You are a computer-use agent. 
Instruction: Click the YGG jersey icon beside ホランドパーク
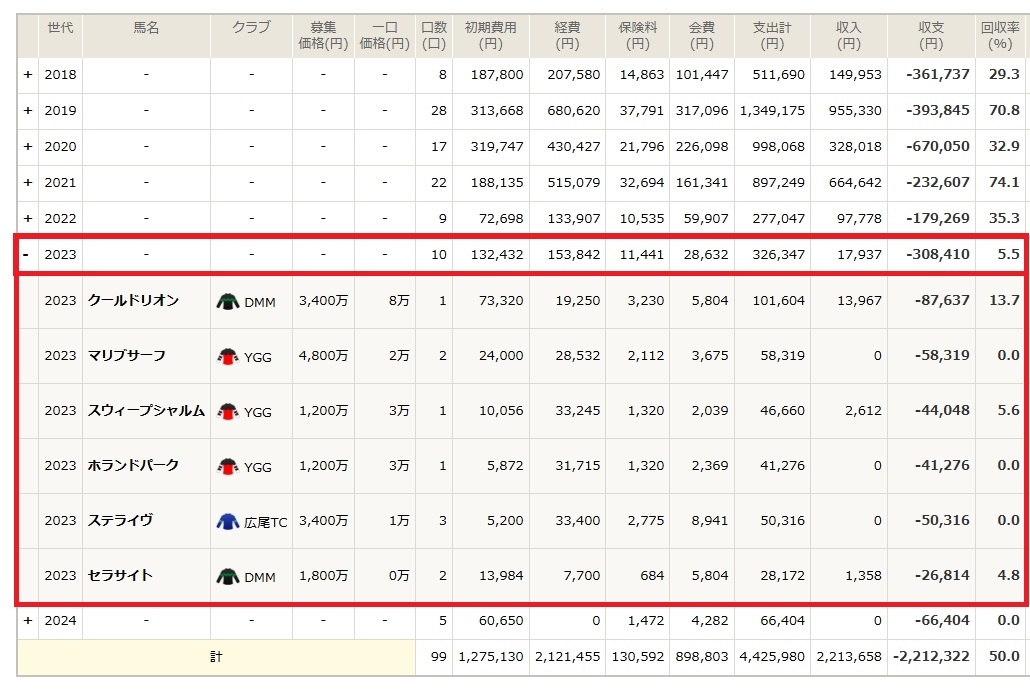(x=228, y=466)
